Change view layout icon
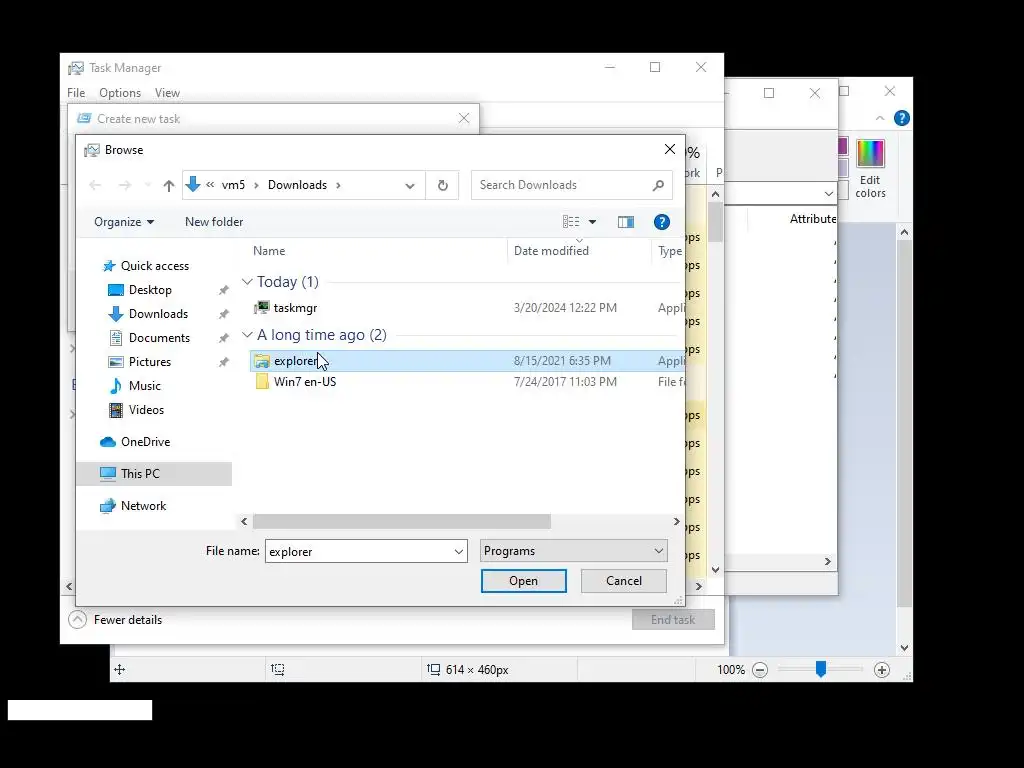1024x768 pixels. click(x=571, y=222)
